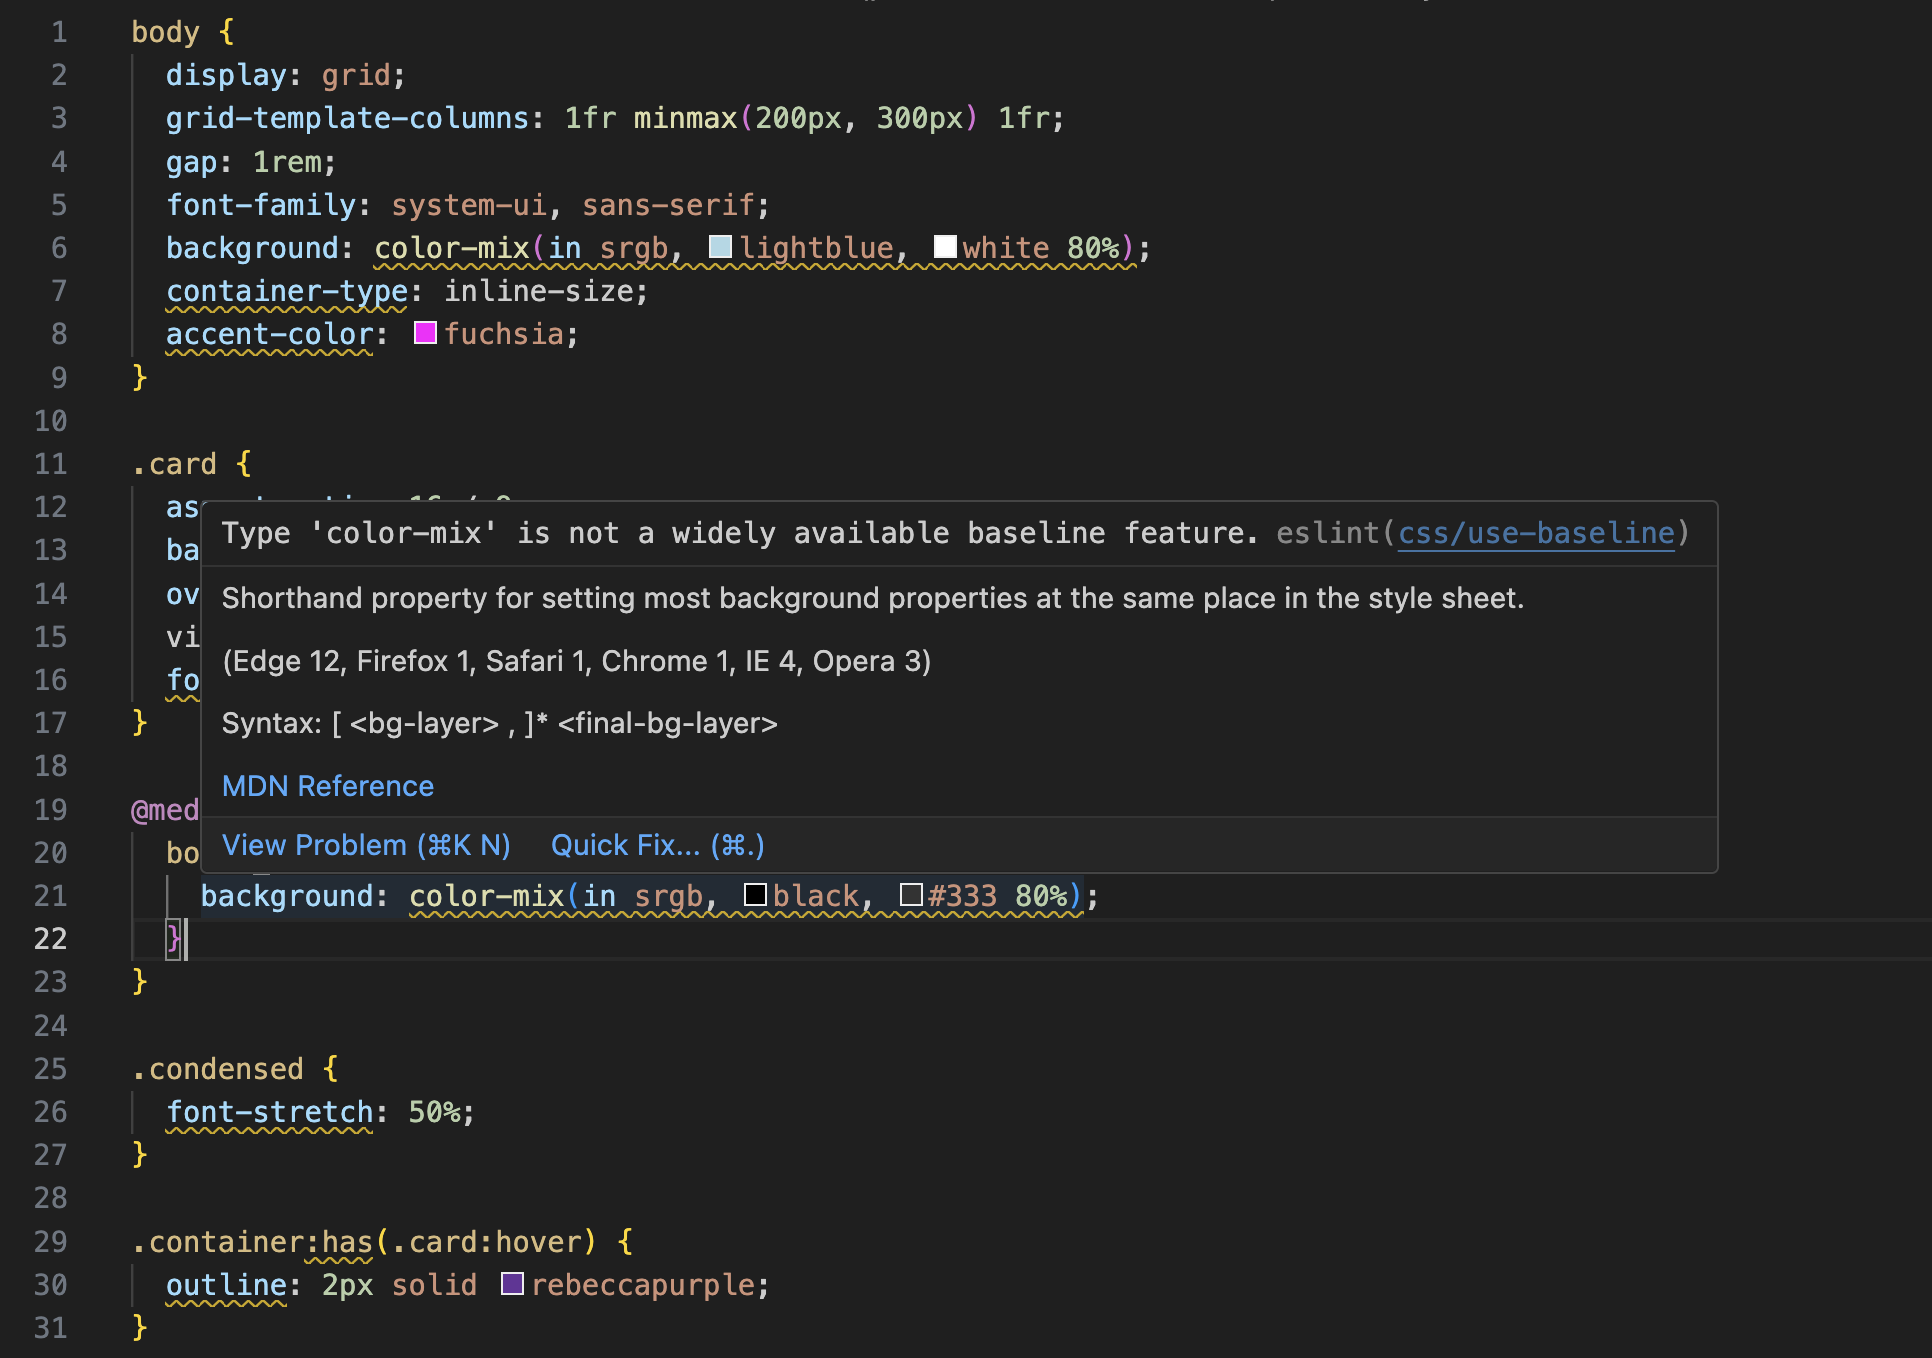Click the .condensed selector

(x=220, y=1068)
